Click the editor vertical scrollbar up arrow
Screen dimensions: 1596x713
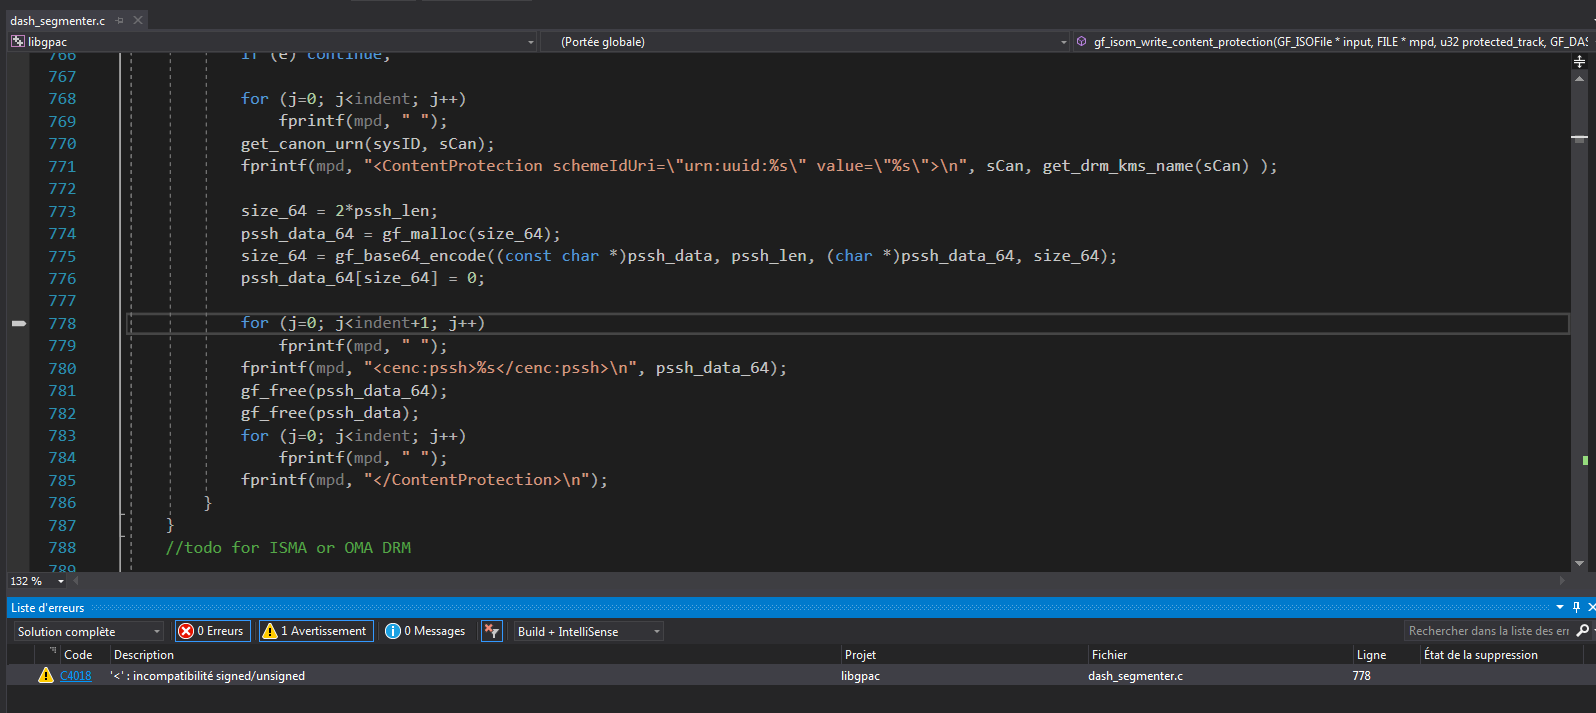coord(1580,77)
